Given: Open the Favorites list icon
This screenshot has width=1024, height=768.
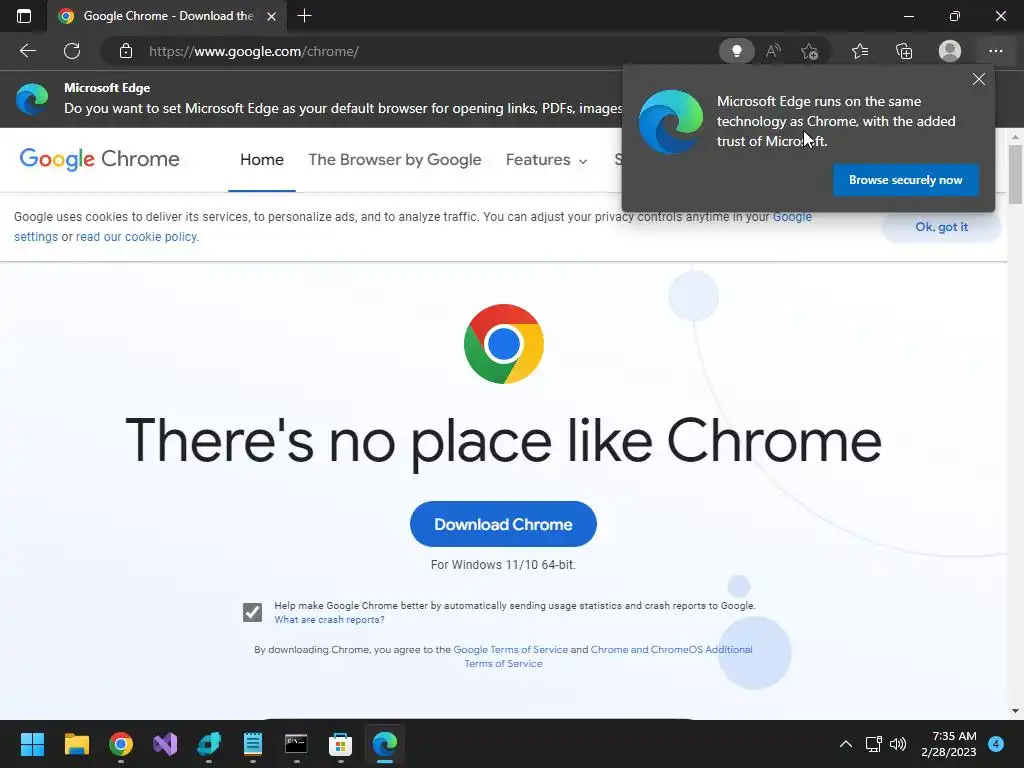Looking at the screenshot, I should point(860,51).
